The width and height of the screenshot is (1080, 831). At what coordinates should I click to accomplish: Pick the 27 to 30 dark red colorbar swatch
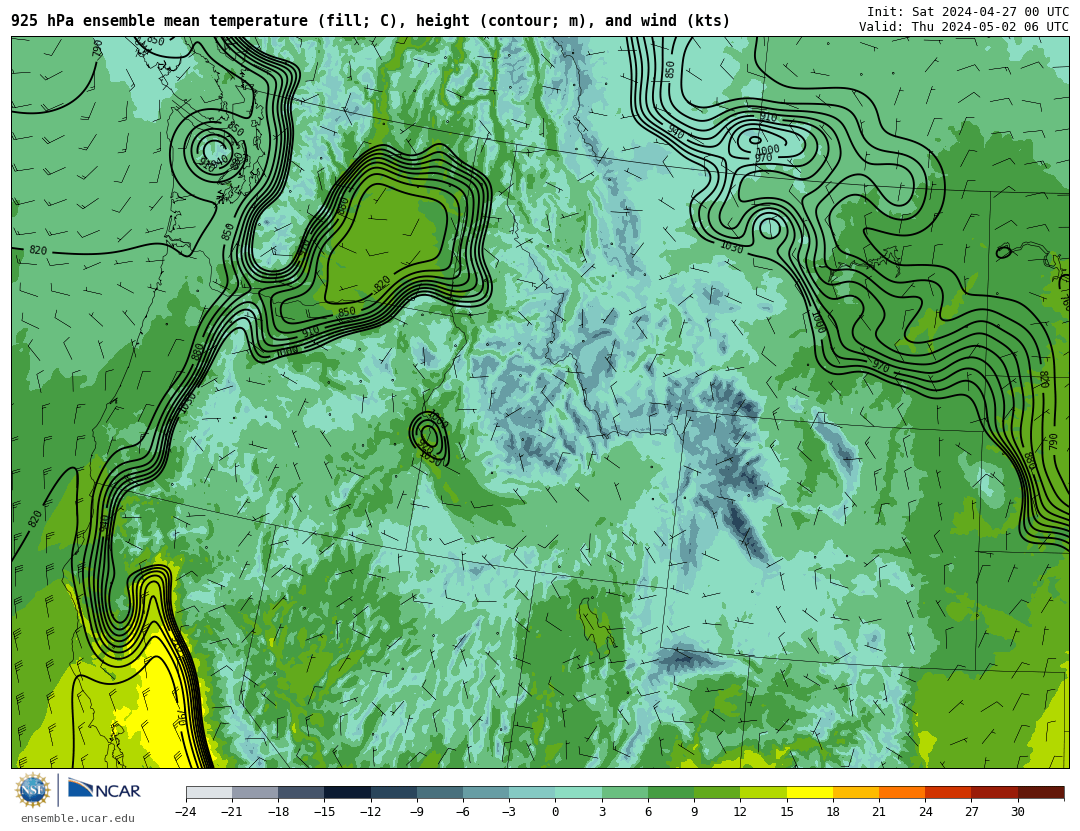pos(994,792)
